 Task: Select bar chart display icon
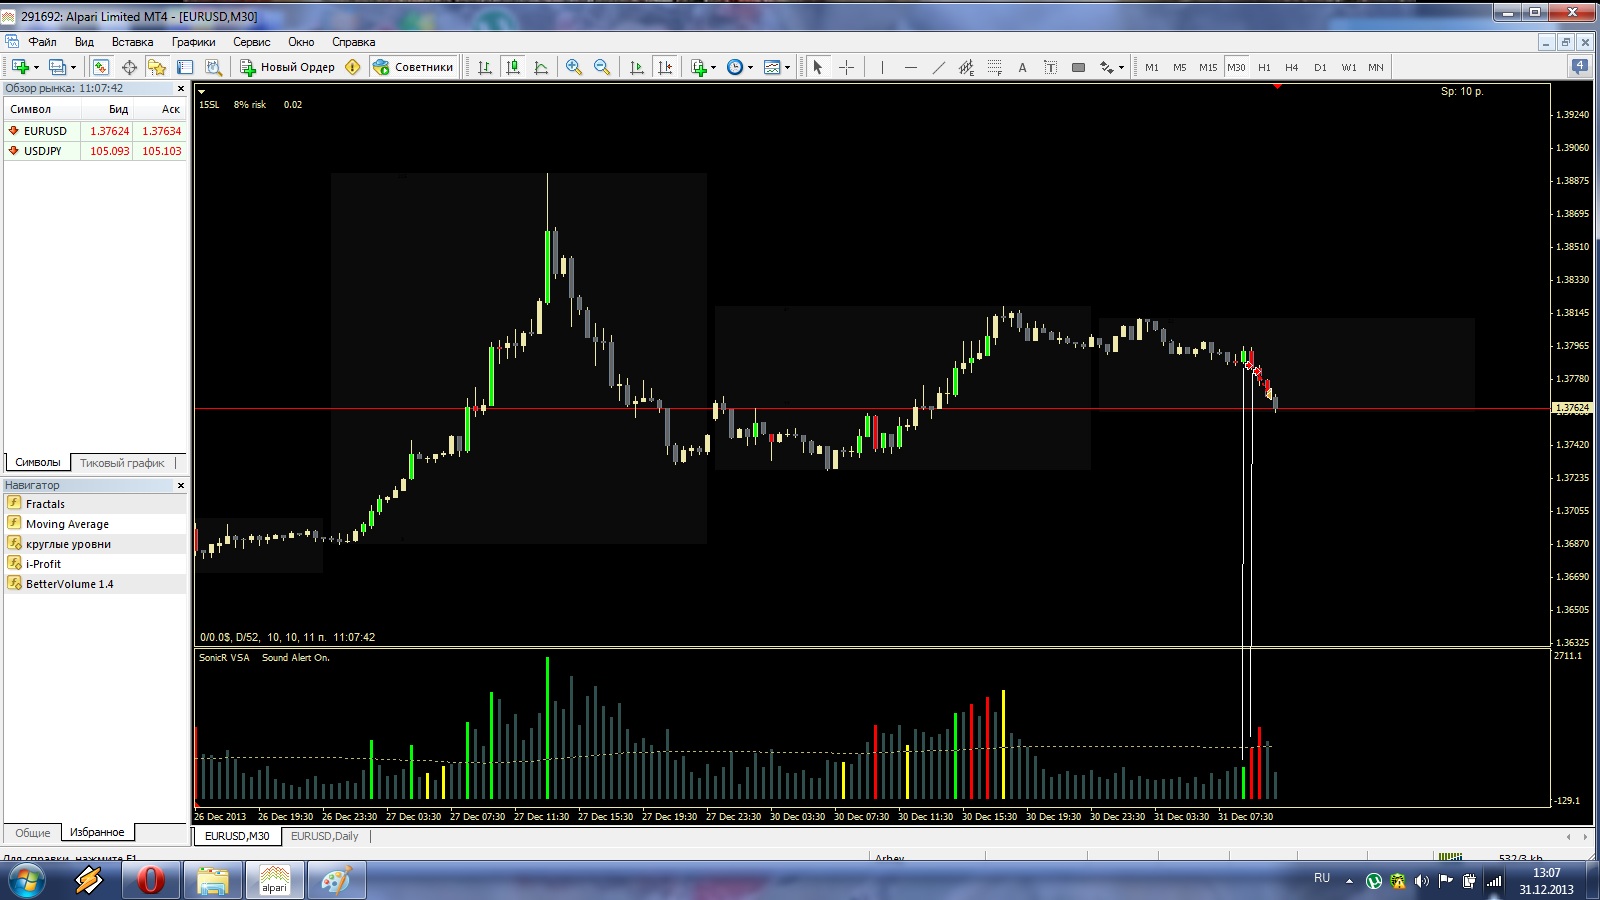[x=485, y=67]
